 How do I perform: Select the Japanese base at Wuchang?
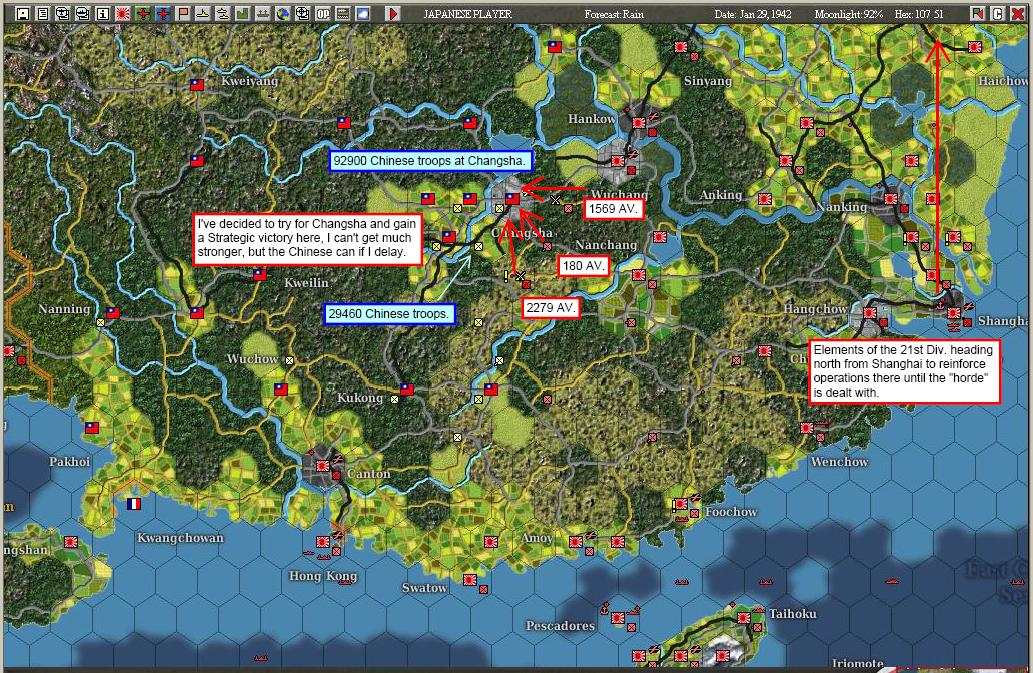pos(617,160)
